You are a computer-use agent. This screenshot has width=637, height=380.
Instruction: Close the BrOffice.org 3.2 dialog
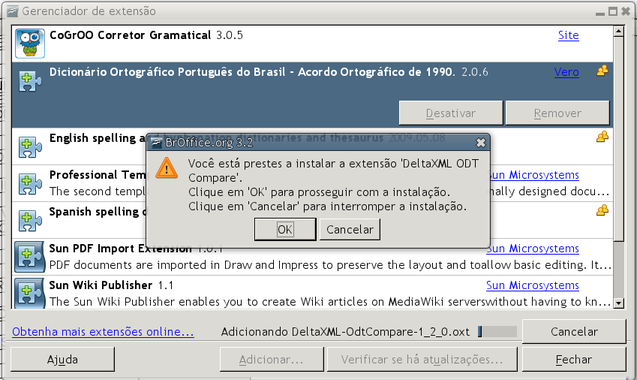tap(481, 143)
